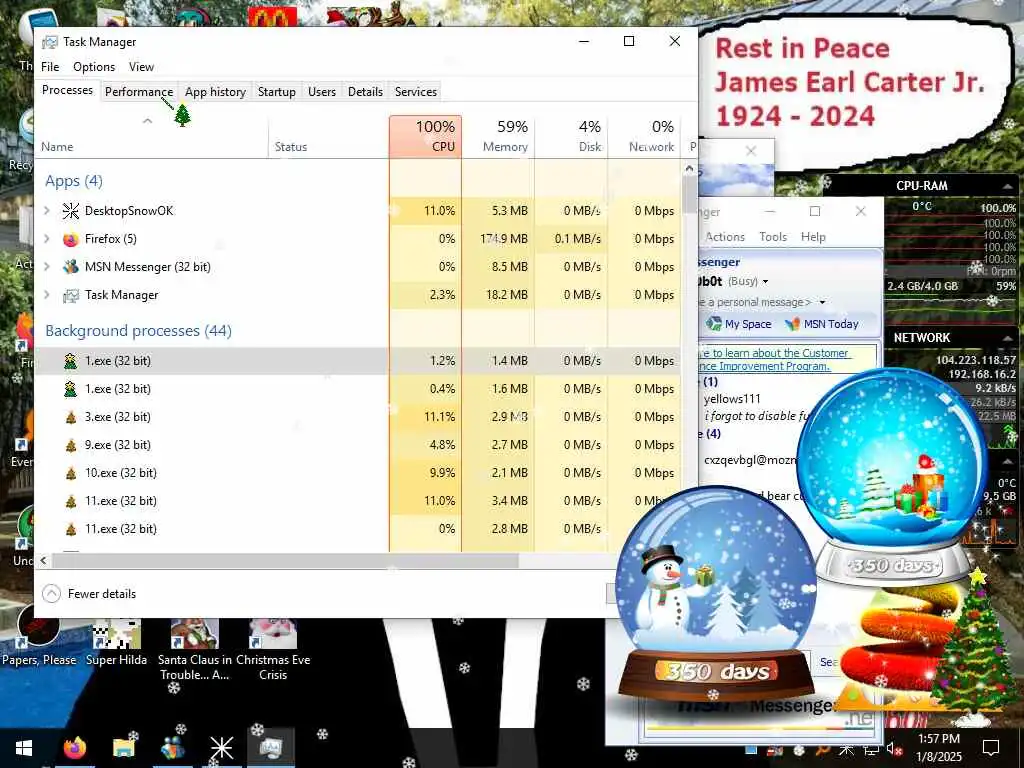The height and width of the screenshot is (768, 1024).
Task: Switch to the Details tab
Action: [x=365, y=91]
